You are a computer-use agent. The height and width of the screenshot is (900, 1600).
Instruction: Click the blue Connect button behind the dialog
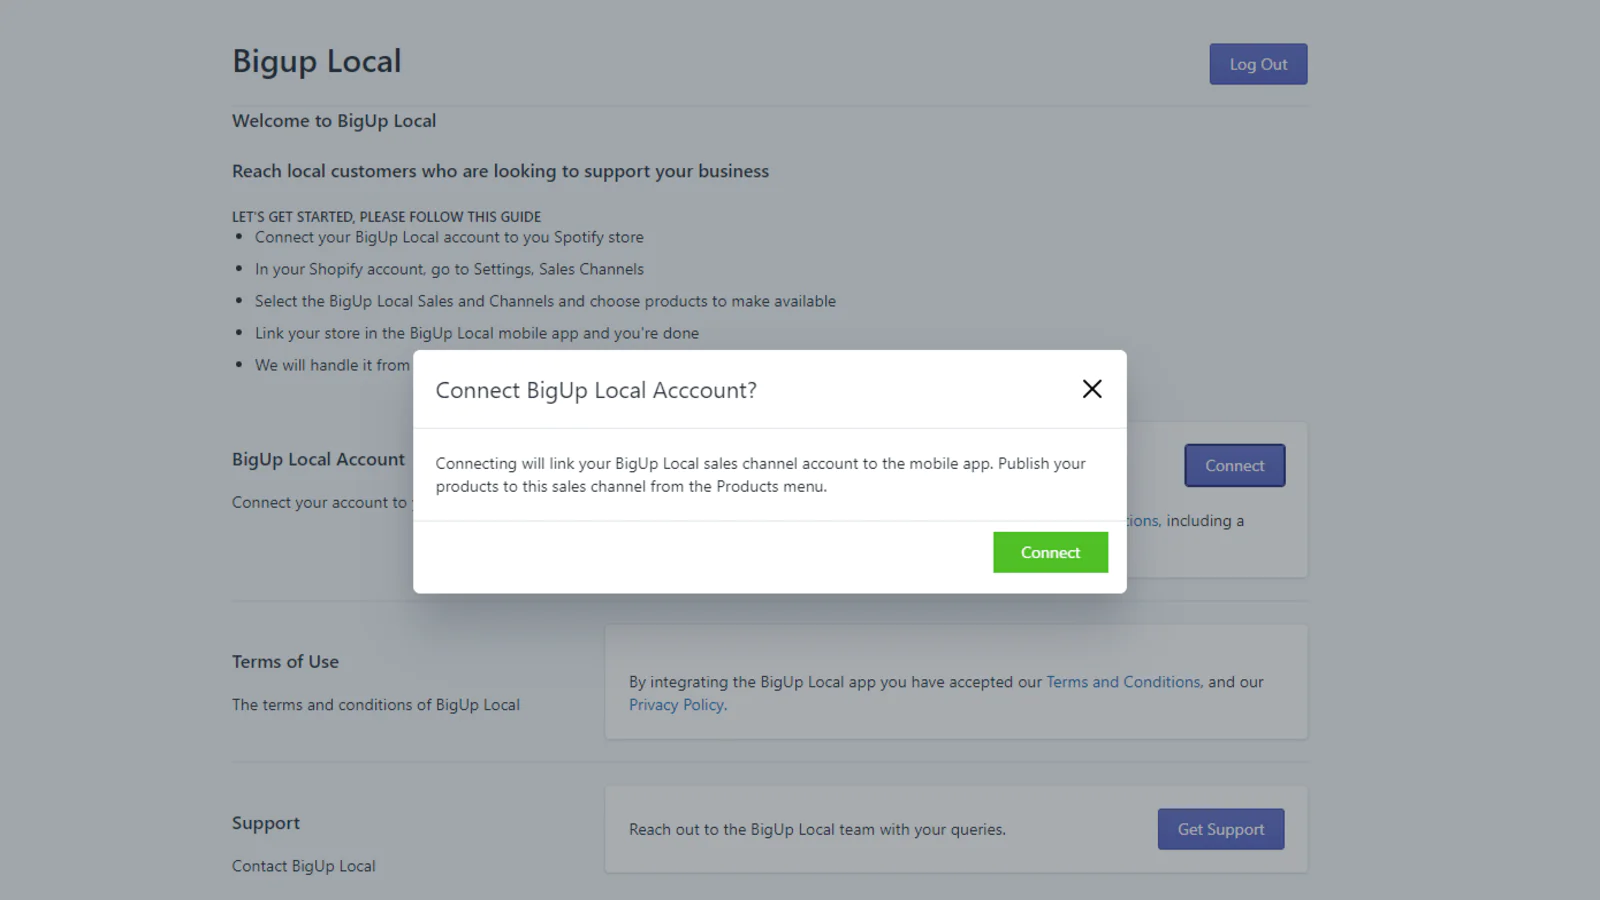pos(1234,466)
